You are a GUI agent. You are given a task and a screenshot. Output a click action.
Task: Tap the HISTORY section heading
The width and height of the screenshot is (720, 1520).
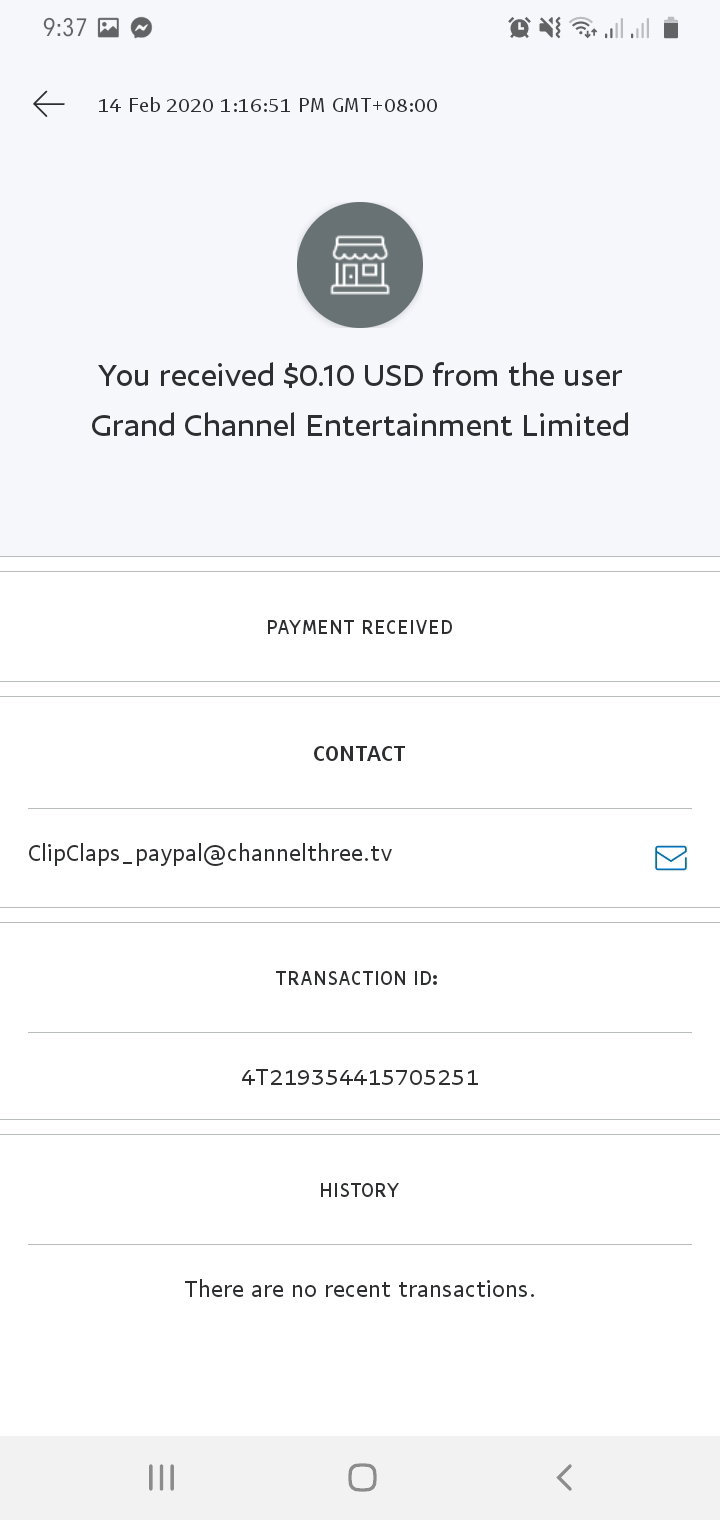pyautogui.click(x=359, y=1190)
